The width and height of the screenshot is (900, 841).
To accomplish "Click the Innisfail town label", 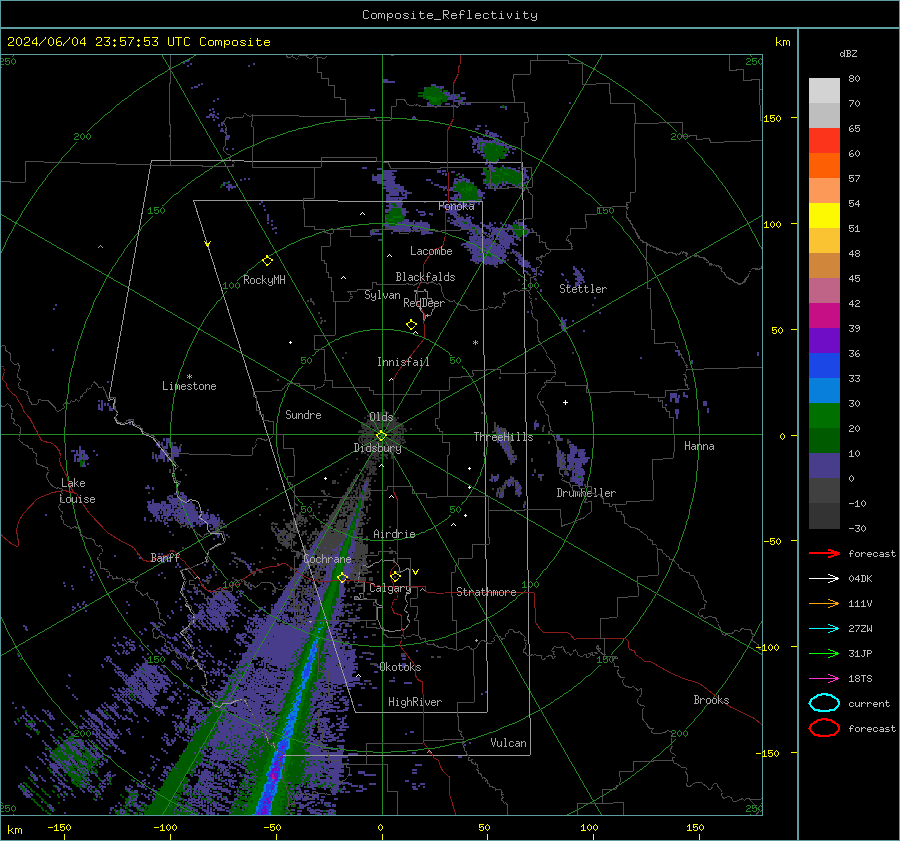I will click(x=403, y=362).
